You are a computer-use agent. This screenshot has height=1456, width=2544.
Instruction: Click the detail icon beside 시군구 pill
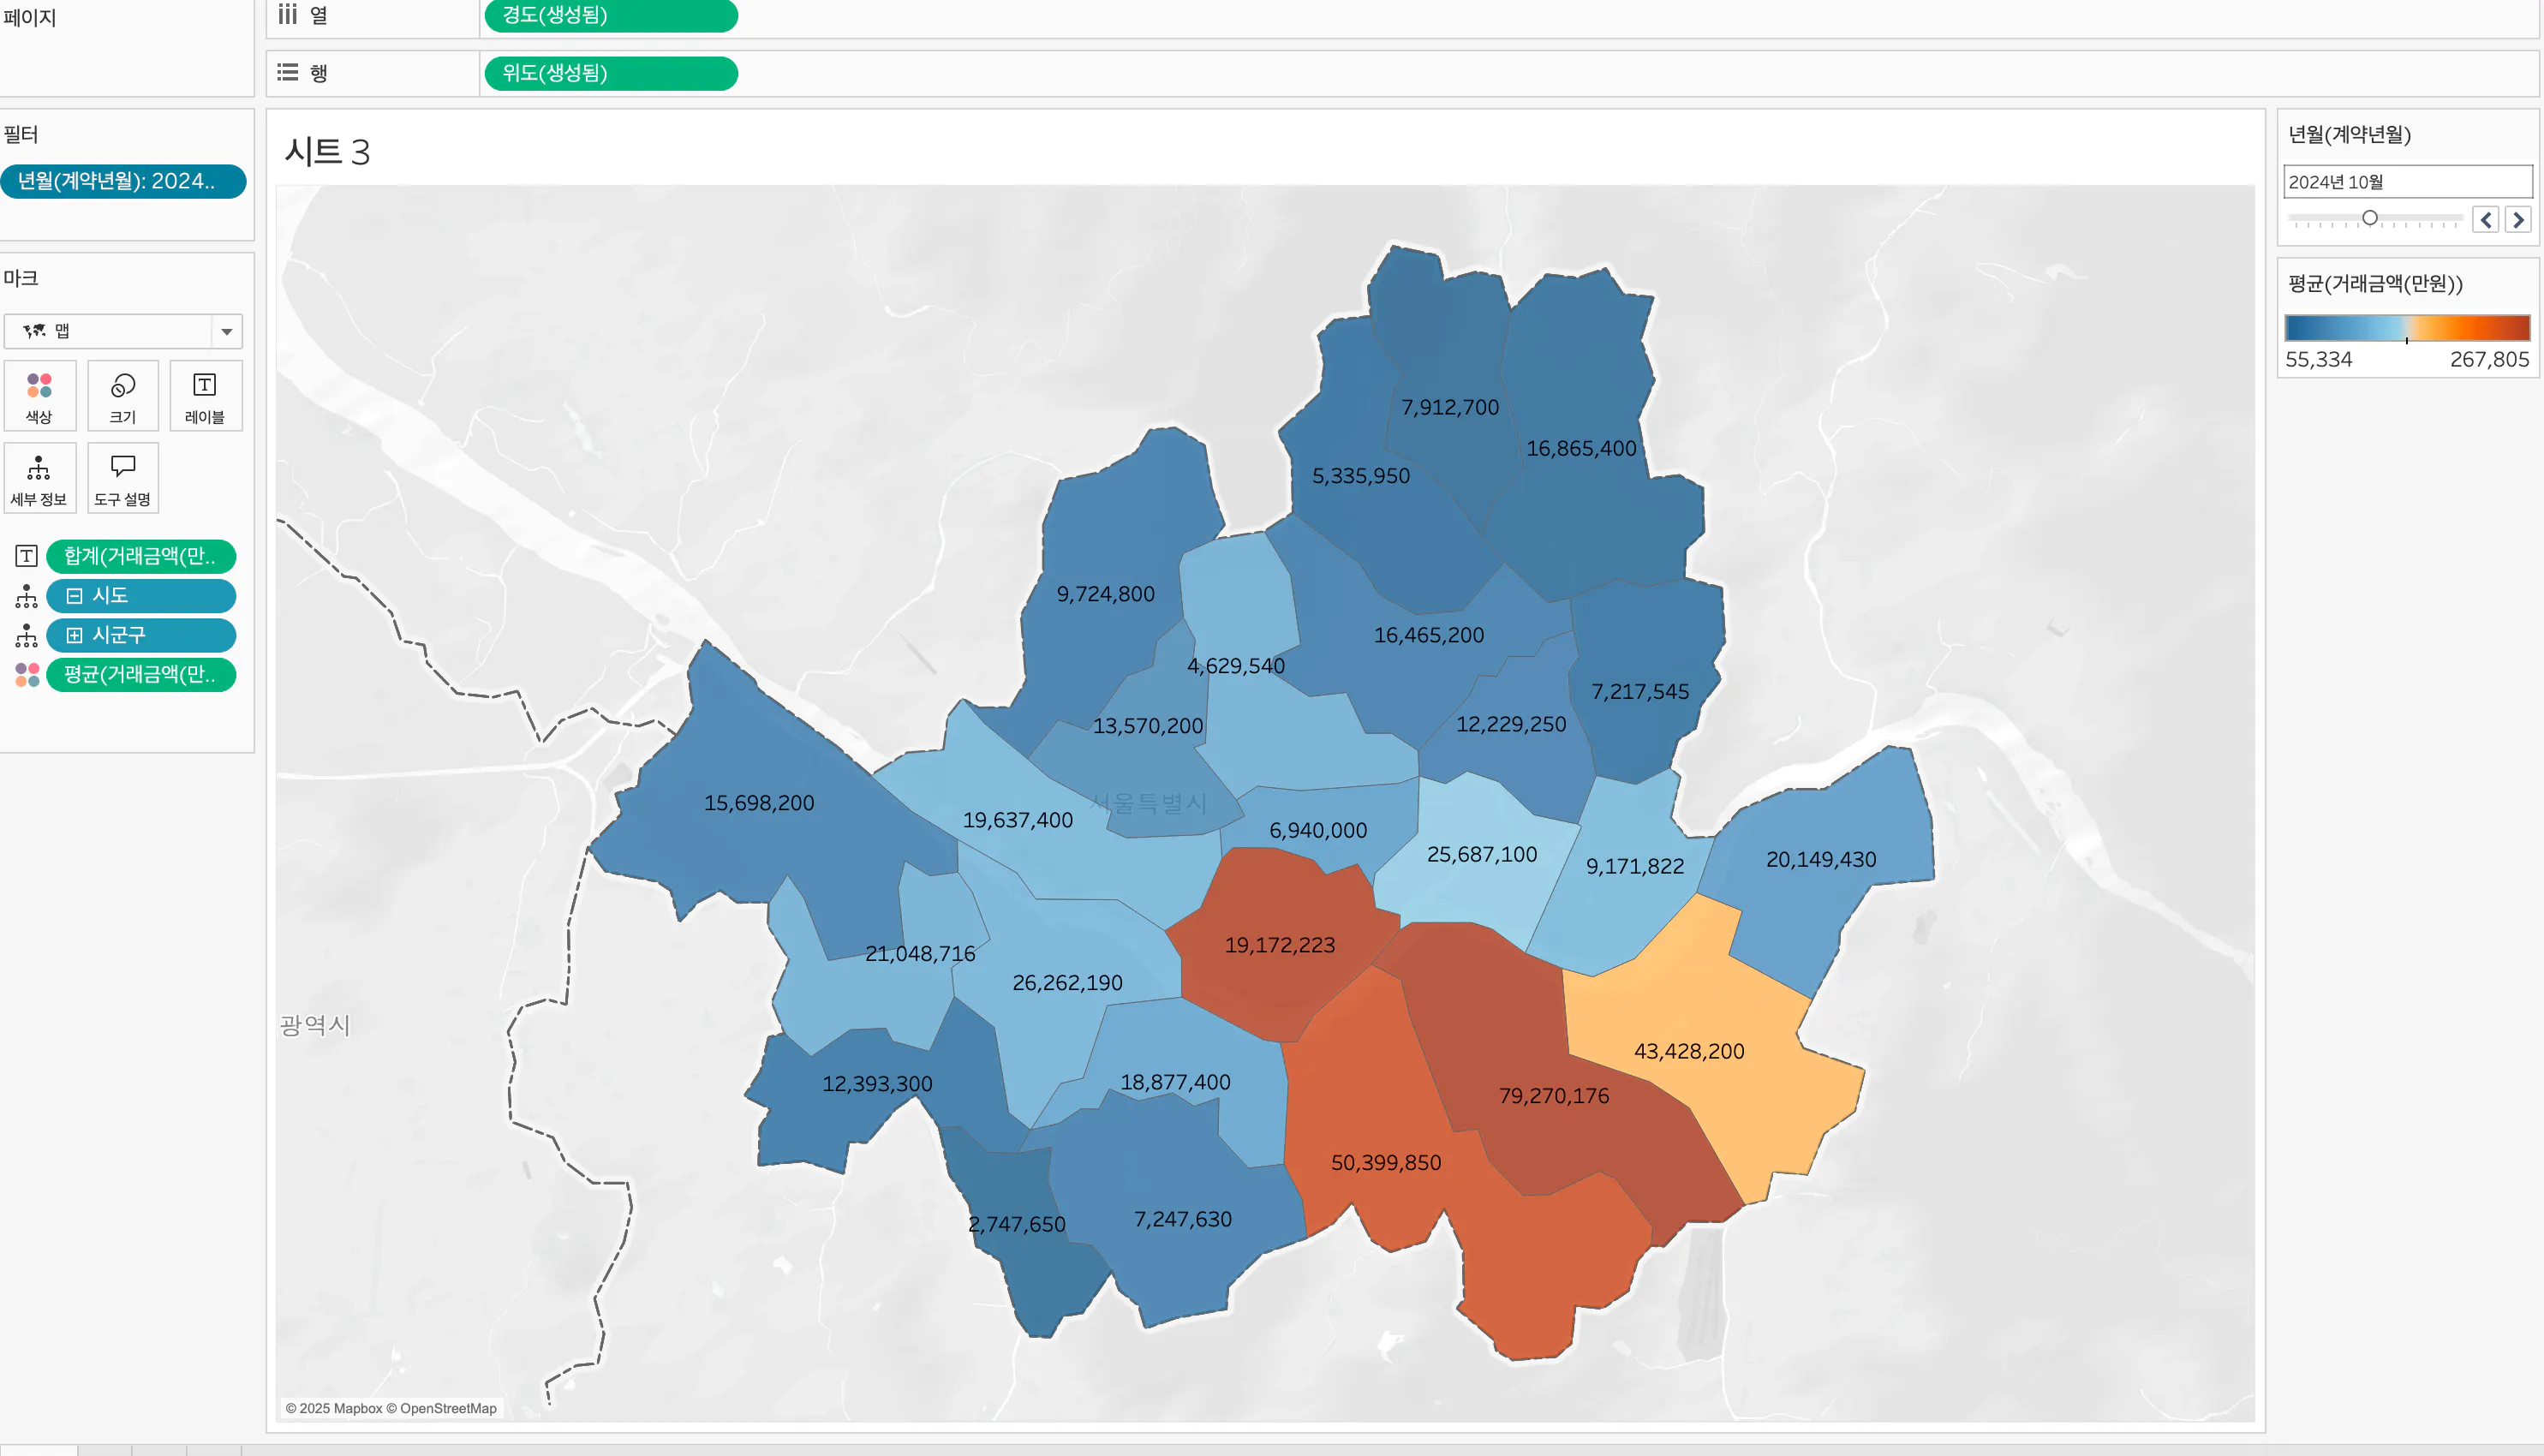click(x=27, y=635)
